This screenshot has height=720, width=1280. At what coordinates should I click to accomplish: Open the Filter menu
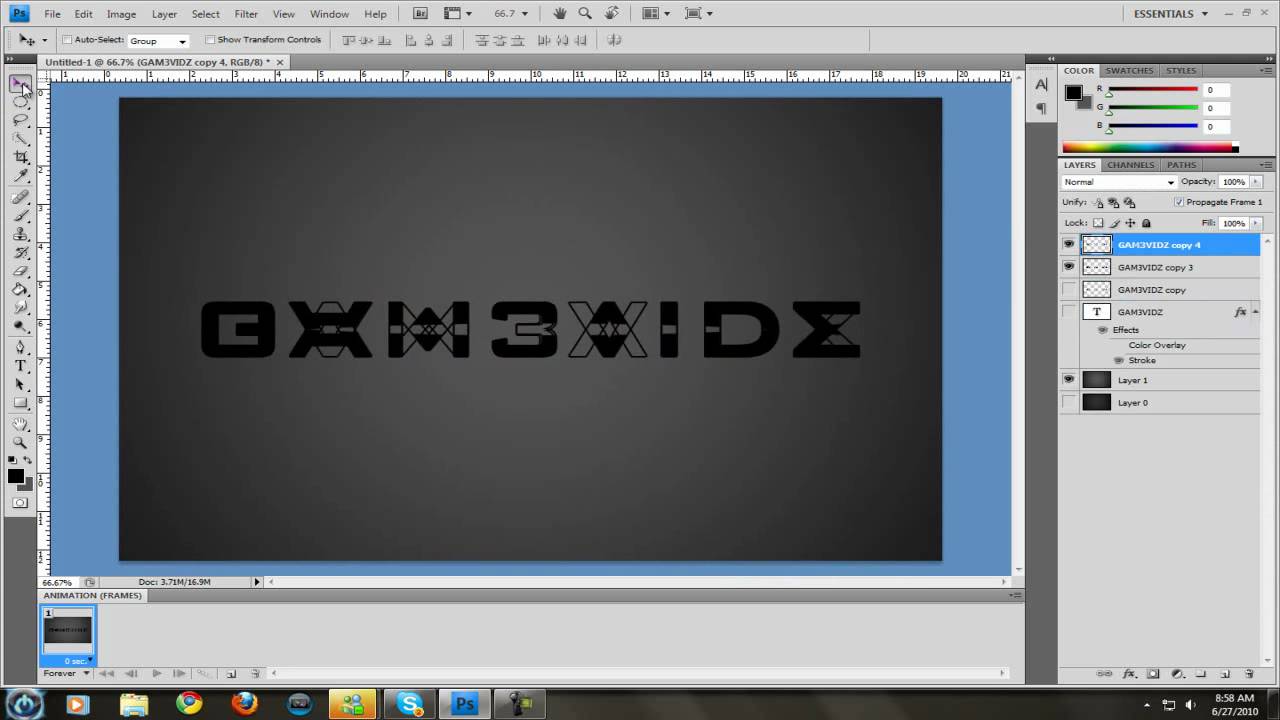coord(246,14)
